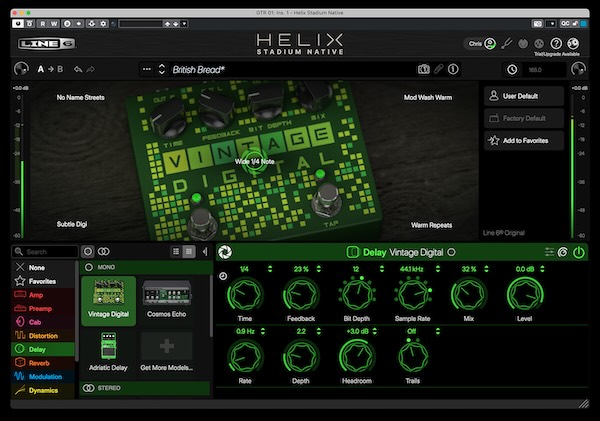Adjust Rate 0.9 Hz stepper arrows
Viewport: 600px width, 421px height.
(x=263, y=331)
